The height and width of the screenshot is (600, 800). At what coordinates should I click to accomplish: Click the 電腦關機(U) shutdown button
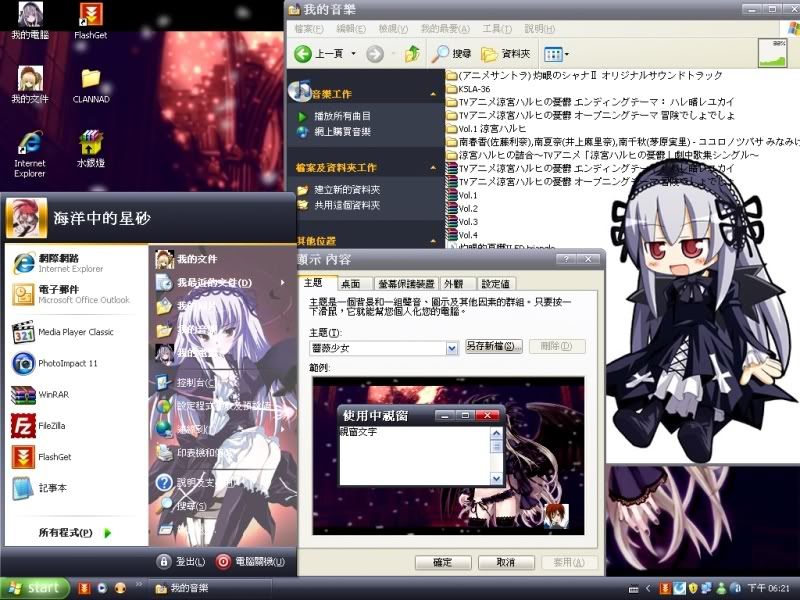[x=251, y=562]
